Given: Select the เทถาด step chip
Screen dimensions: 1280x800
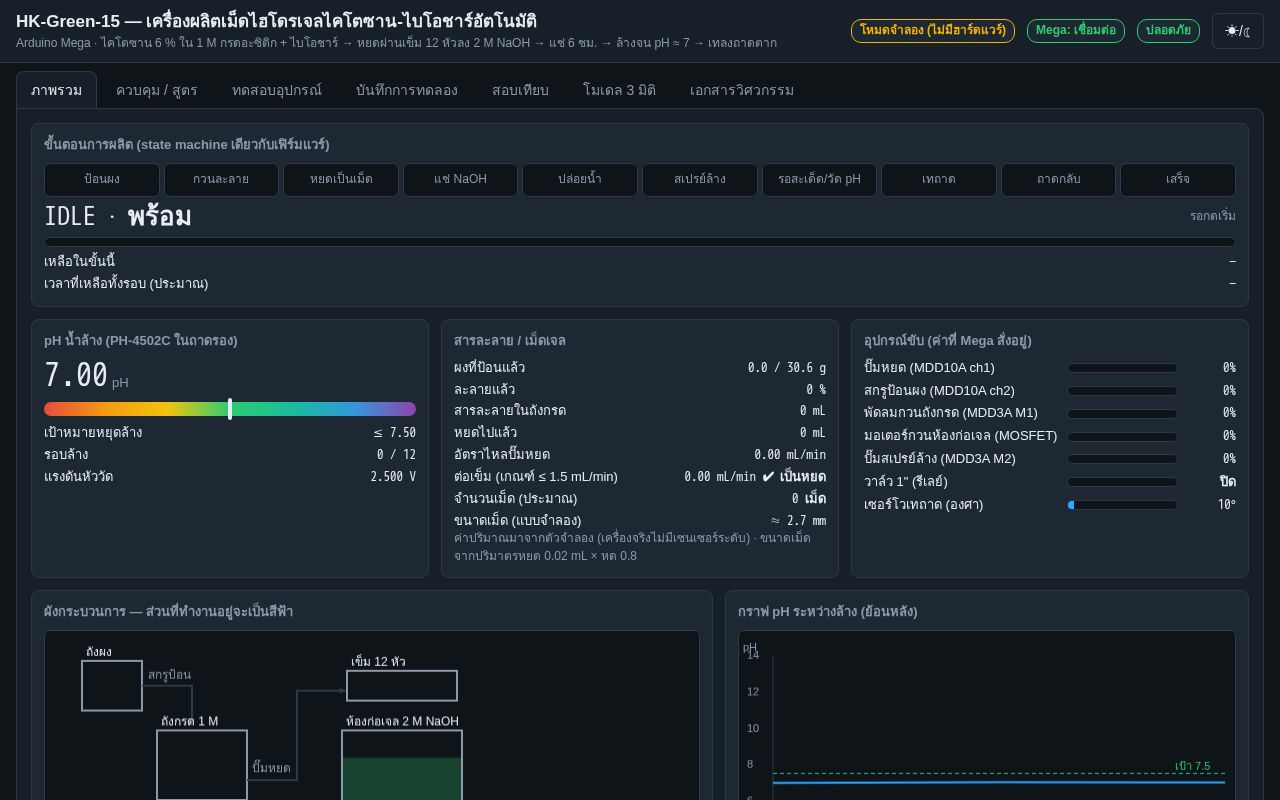Looking at the screenshot, I should pos(939,180).
